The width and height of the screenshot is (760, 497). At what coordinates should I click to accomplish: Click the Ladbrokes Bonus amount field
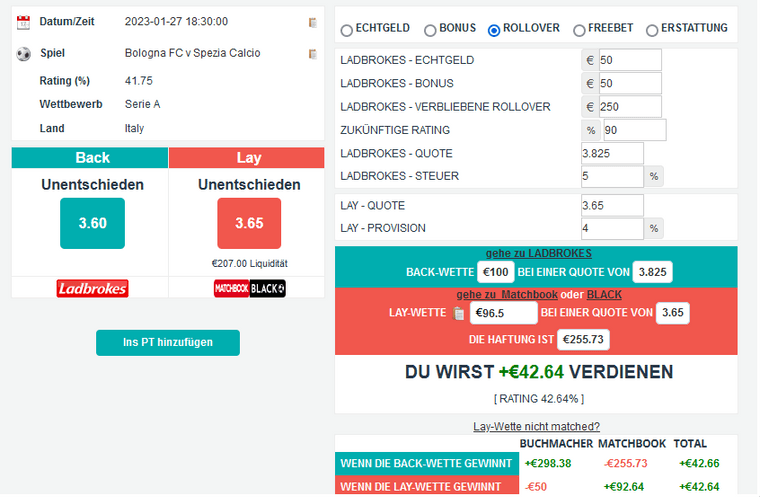(x=631, y=83)
